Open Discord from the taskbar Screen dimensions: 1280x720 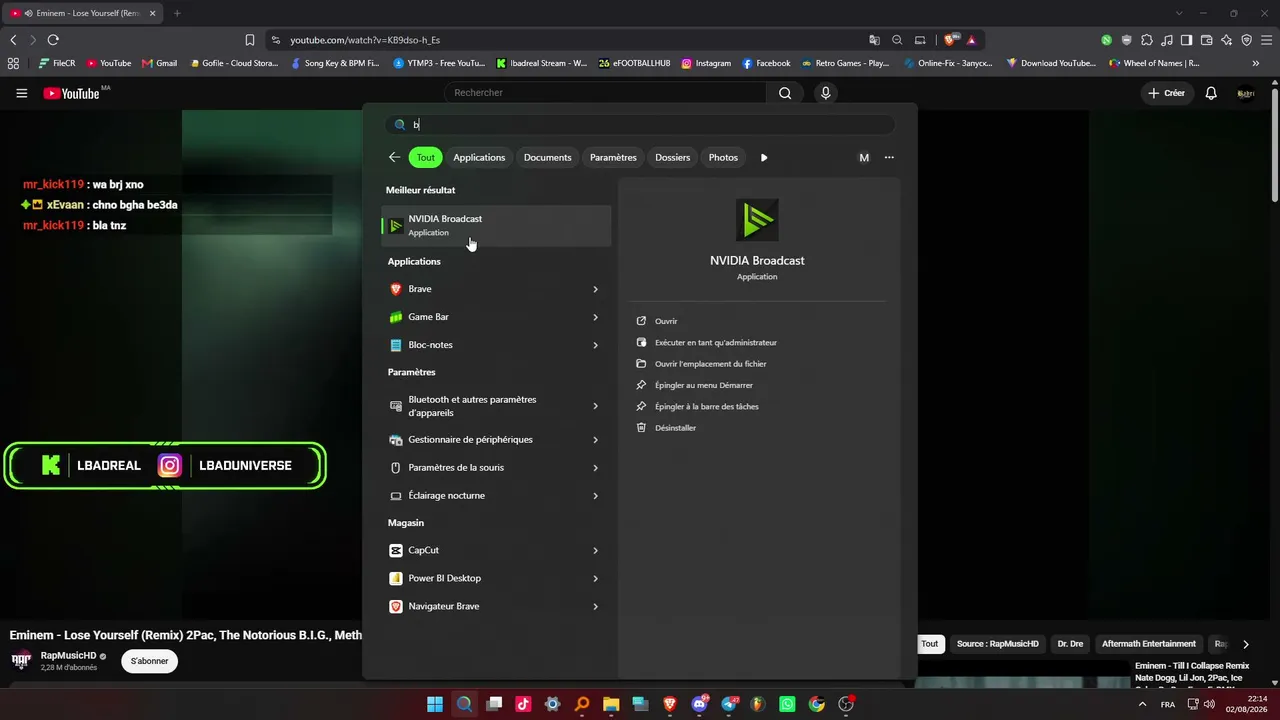click(x=699, y=704)
